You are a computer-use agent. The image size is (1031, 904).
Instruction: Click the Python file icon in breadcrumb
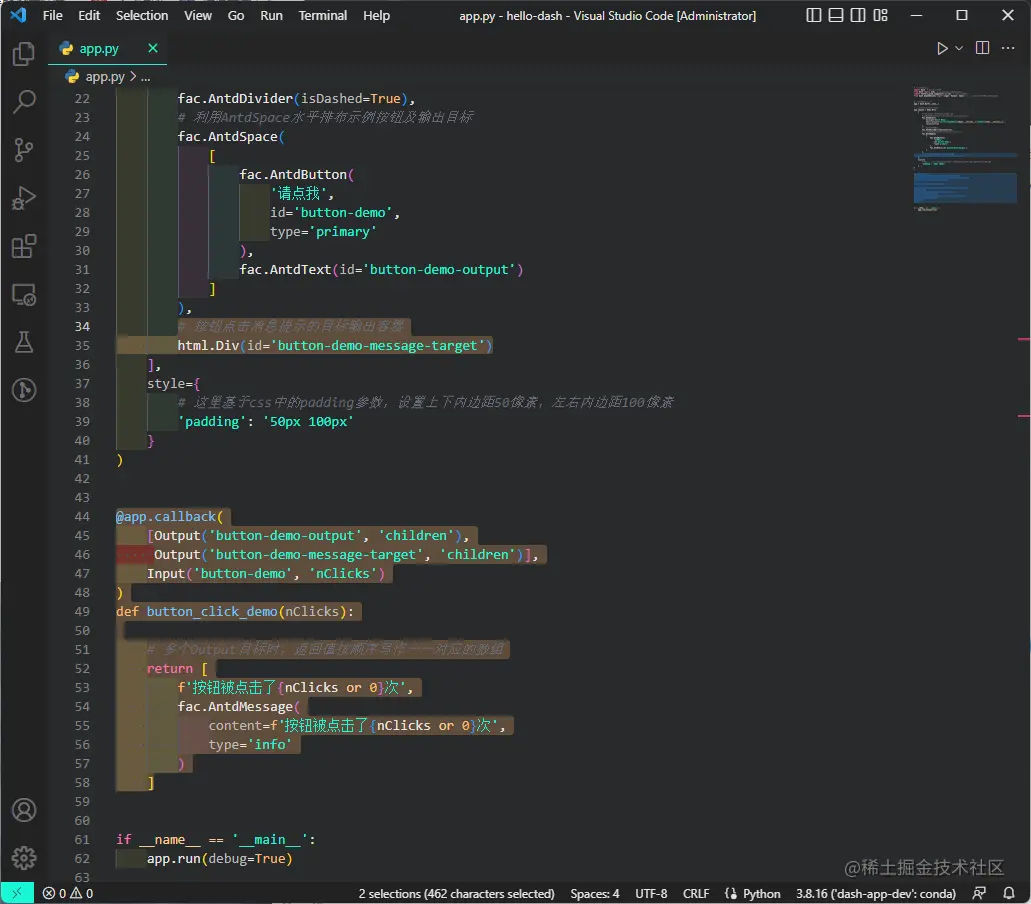click(72, 77)
